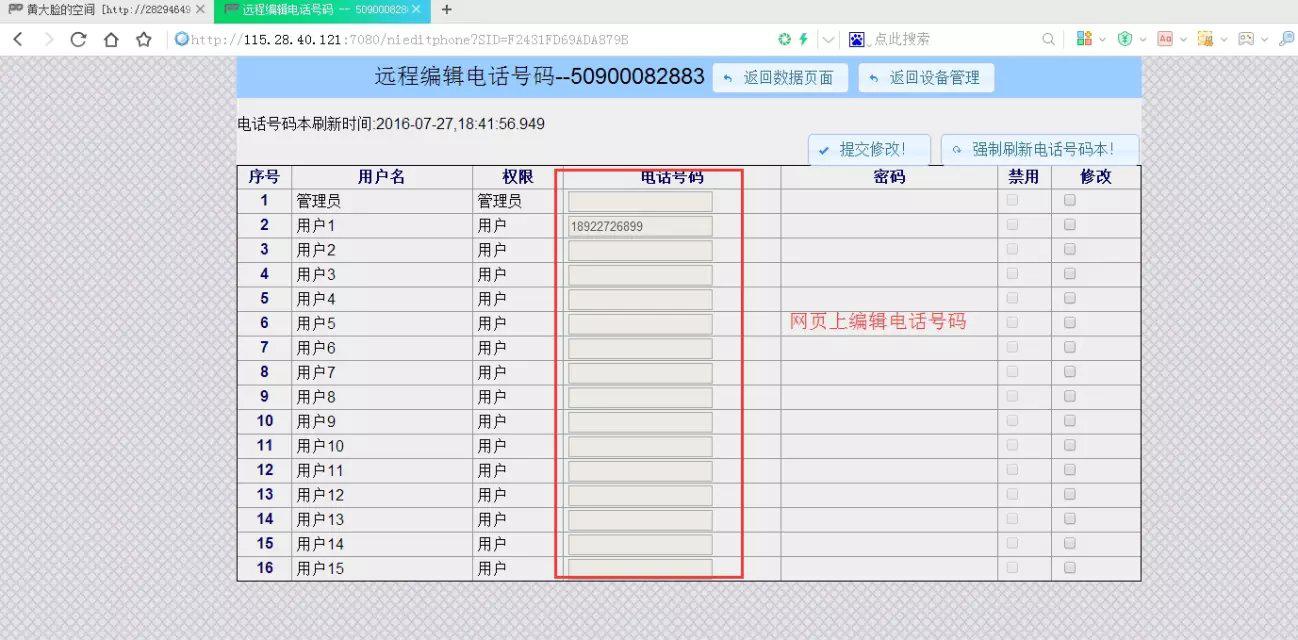This screenshot has width=1298, height=640.
Task: Tick the 修改 checkbox for 用户1
Action: 1070,225
